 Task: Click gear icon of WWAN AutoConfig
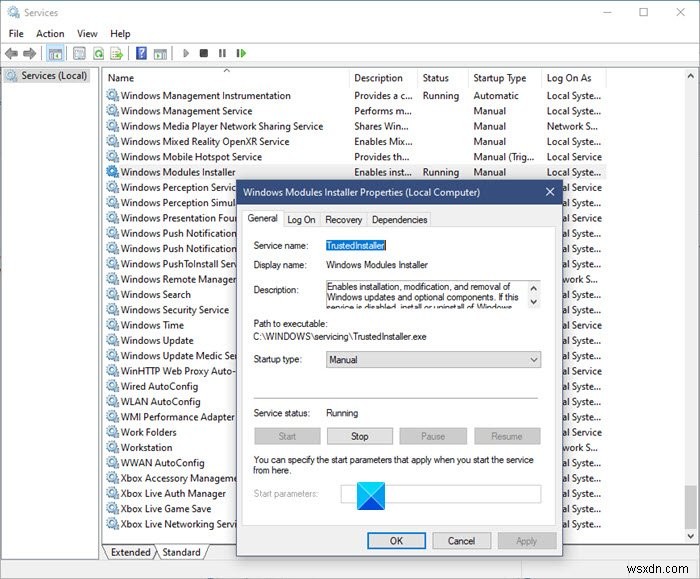[112, 462]
